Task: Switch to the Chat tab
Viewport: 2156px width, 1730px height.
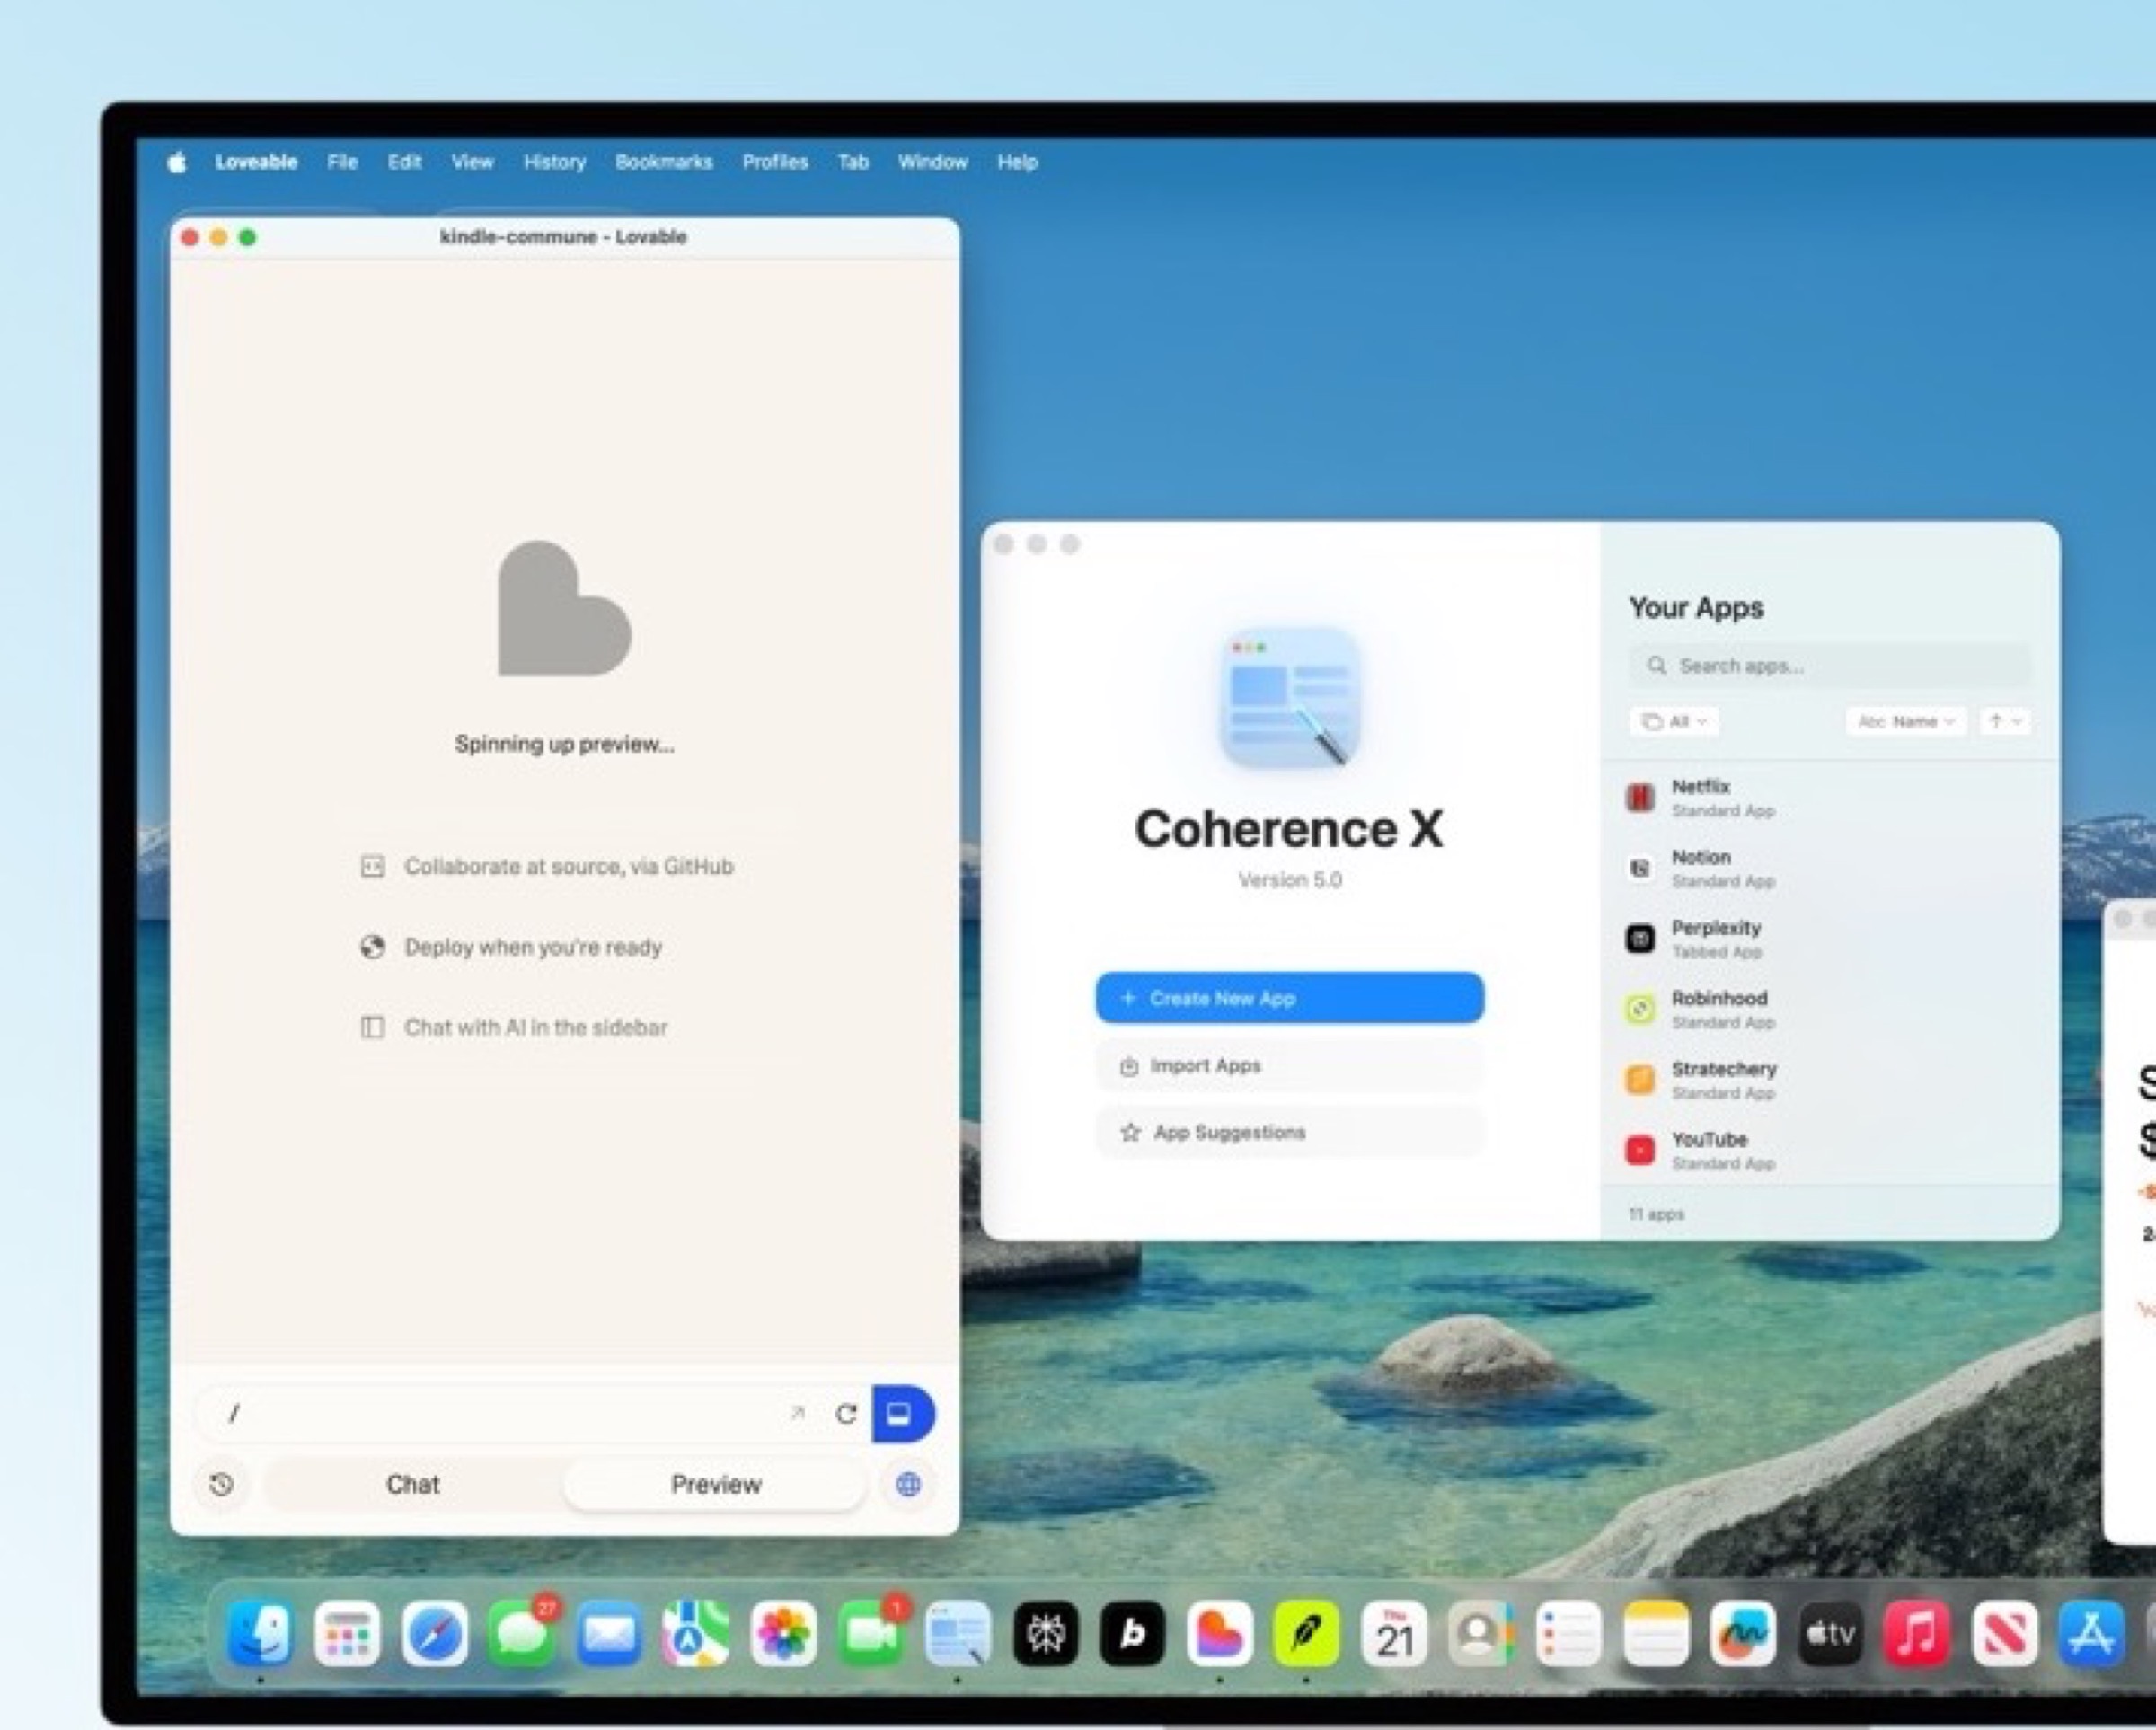Action: pos(413,1484)
